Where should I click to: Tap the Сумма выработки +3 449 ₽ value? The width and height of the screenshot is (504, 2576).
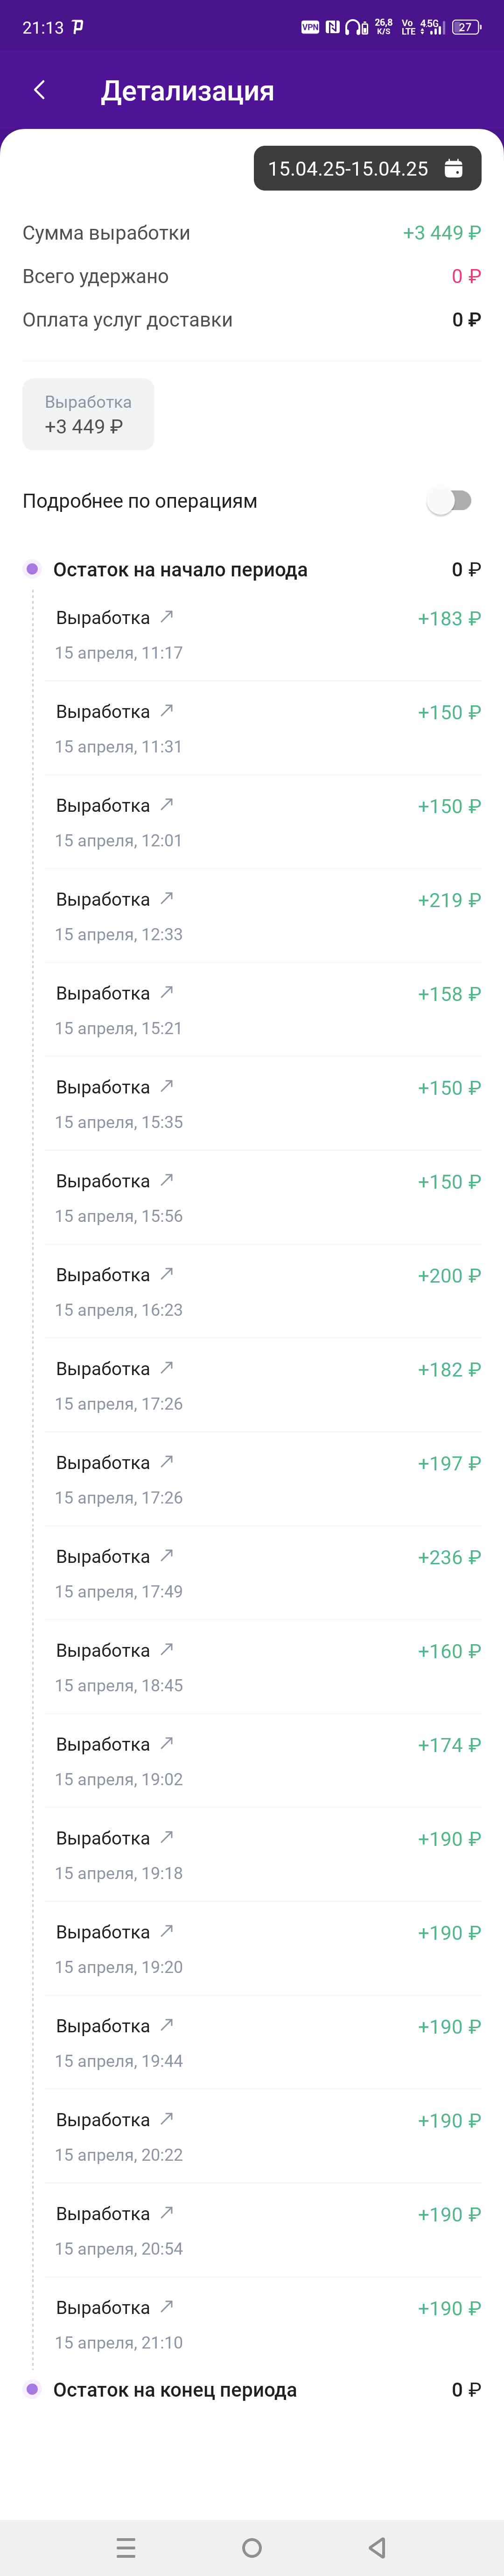[441, 233]
